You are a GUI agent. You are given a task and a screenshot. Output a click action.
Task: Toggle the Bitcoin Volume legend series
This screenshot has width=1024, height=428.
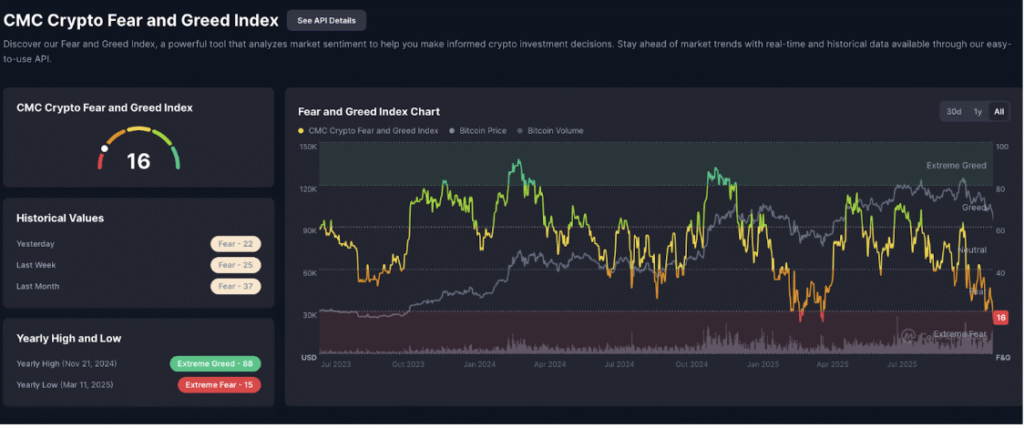(551, 131)
